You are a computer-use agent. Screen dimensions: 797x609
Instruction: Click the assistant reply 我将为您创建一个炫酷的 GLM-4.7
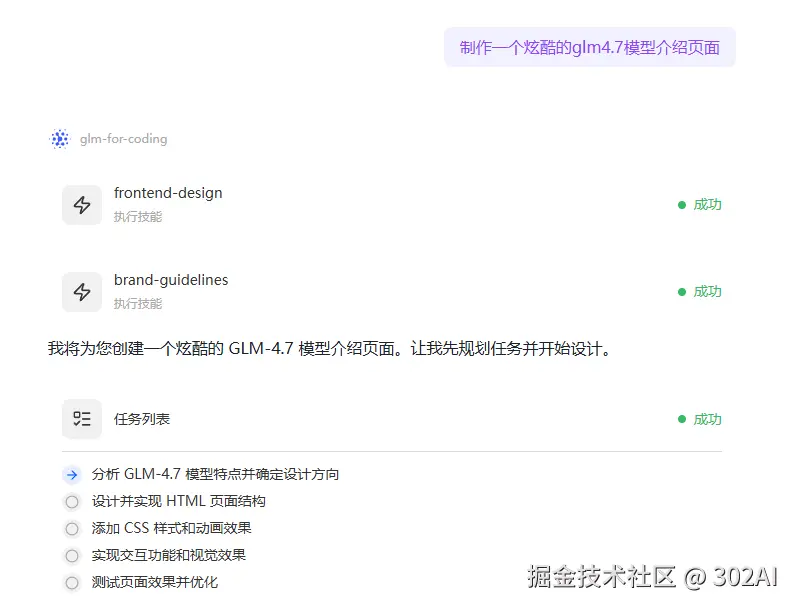330,349
